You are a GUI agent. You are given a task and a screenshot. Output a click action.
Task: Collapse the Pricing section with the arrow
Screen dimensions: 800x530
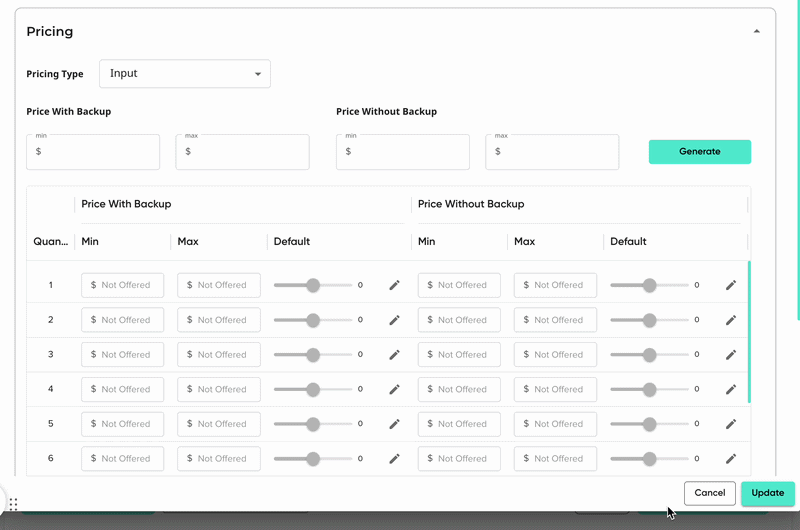(x=757, y=31)
